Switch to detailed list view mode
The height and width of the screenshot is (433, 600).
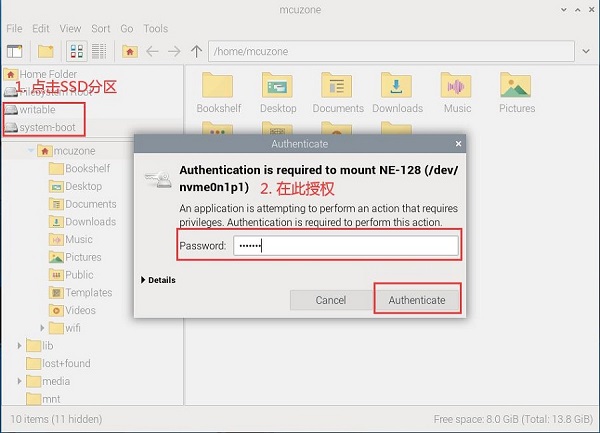[99, 51]
